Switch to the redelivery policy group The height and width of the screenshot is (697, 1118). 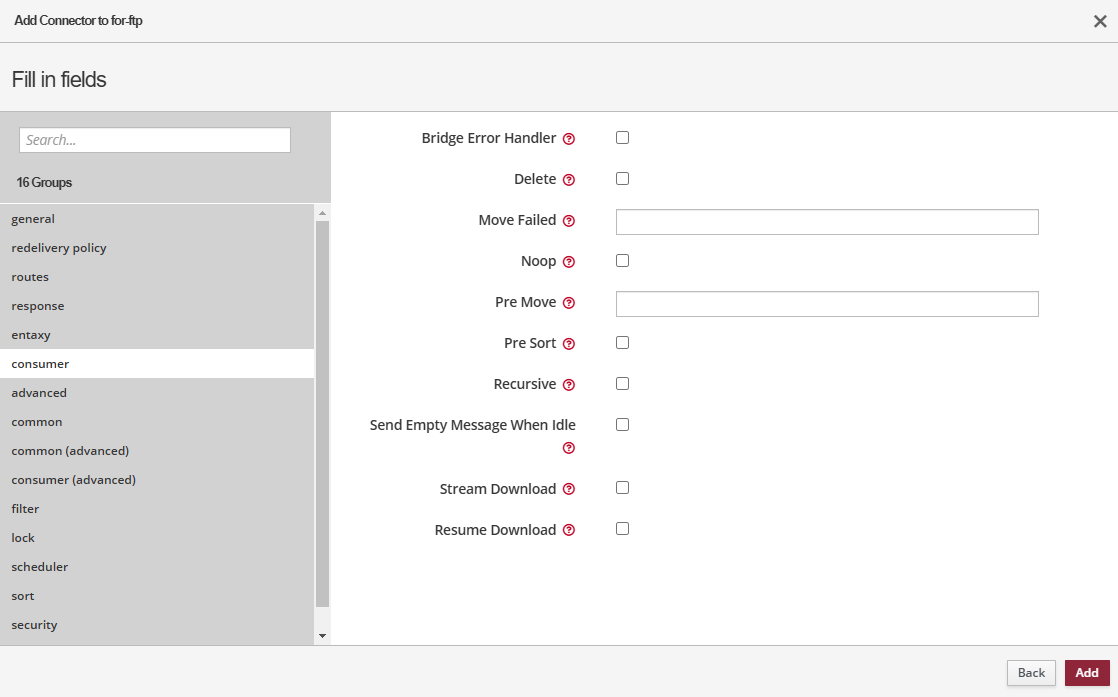[59, 248]
